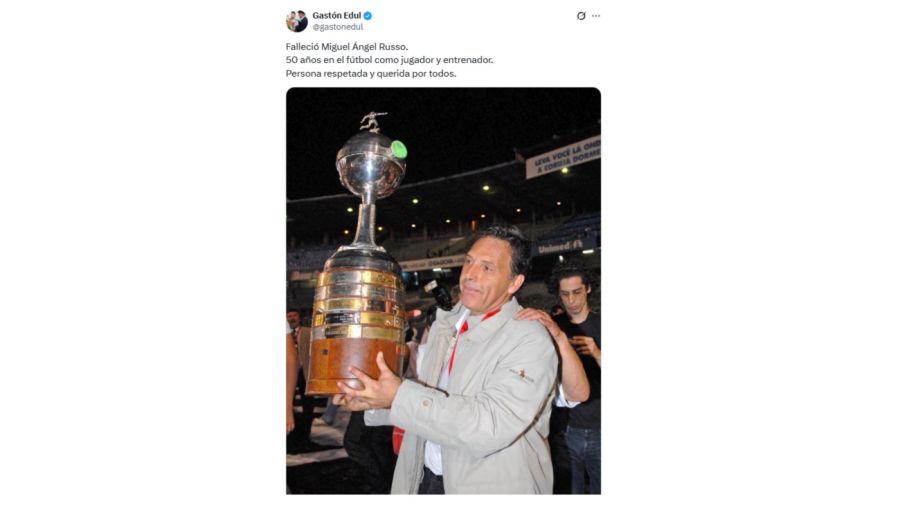Select the '50 años en el fútbol' sentence
This screenshot has width=900, height=505.
coord(389,60)
